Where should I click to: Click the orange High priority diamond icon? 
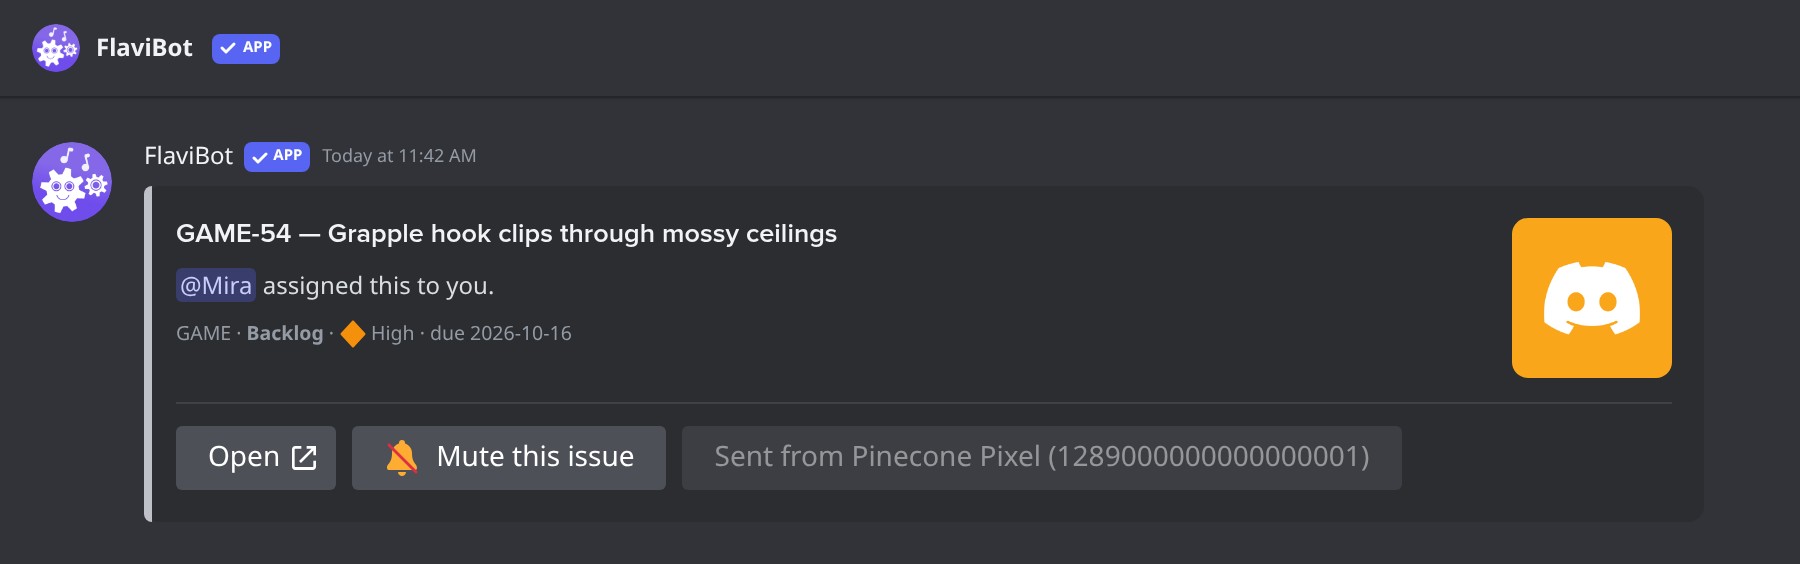click(353, 334)
